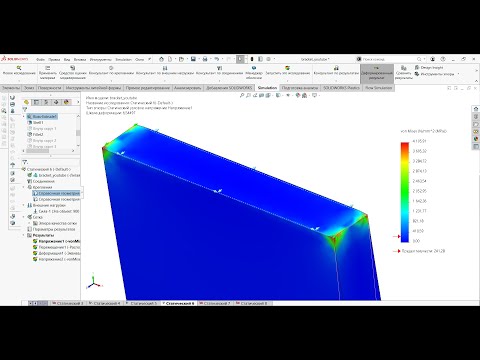Switch to the Поверхности ribbon tab
Image resolution: width=480 pixels, height=360 pixels.
coord(49,88)
